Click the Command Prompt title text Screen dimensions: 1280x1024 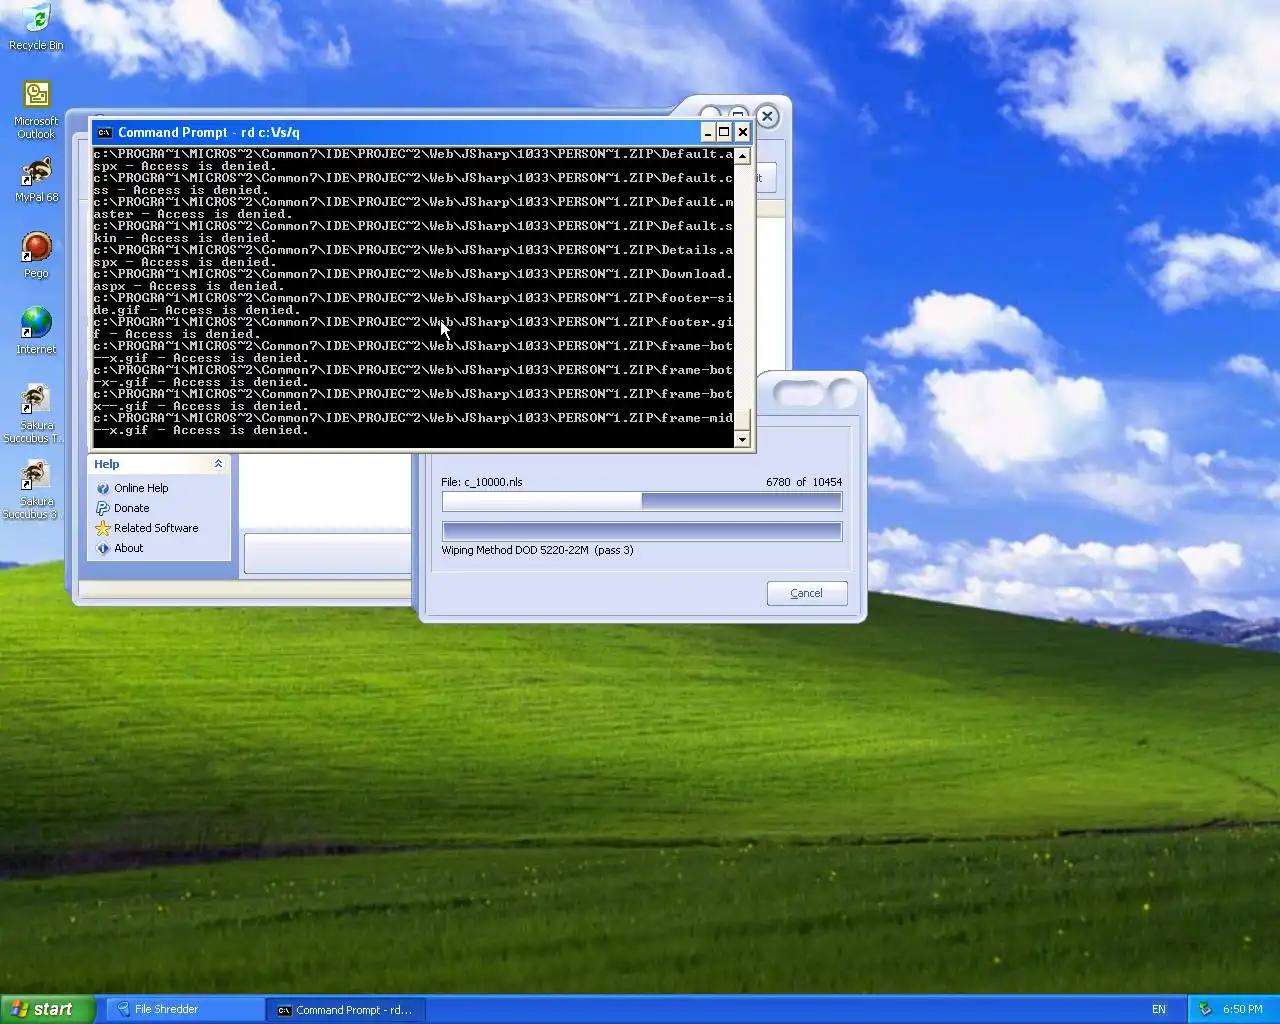209,132
